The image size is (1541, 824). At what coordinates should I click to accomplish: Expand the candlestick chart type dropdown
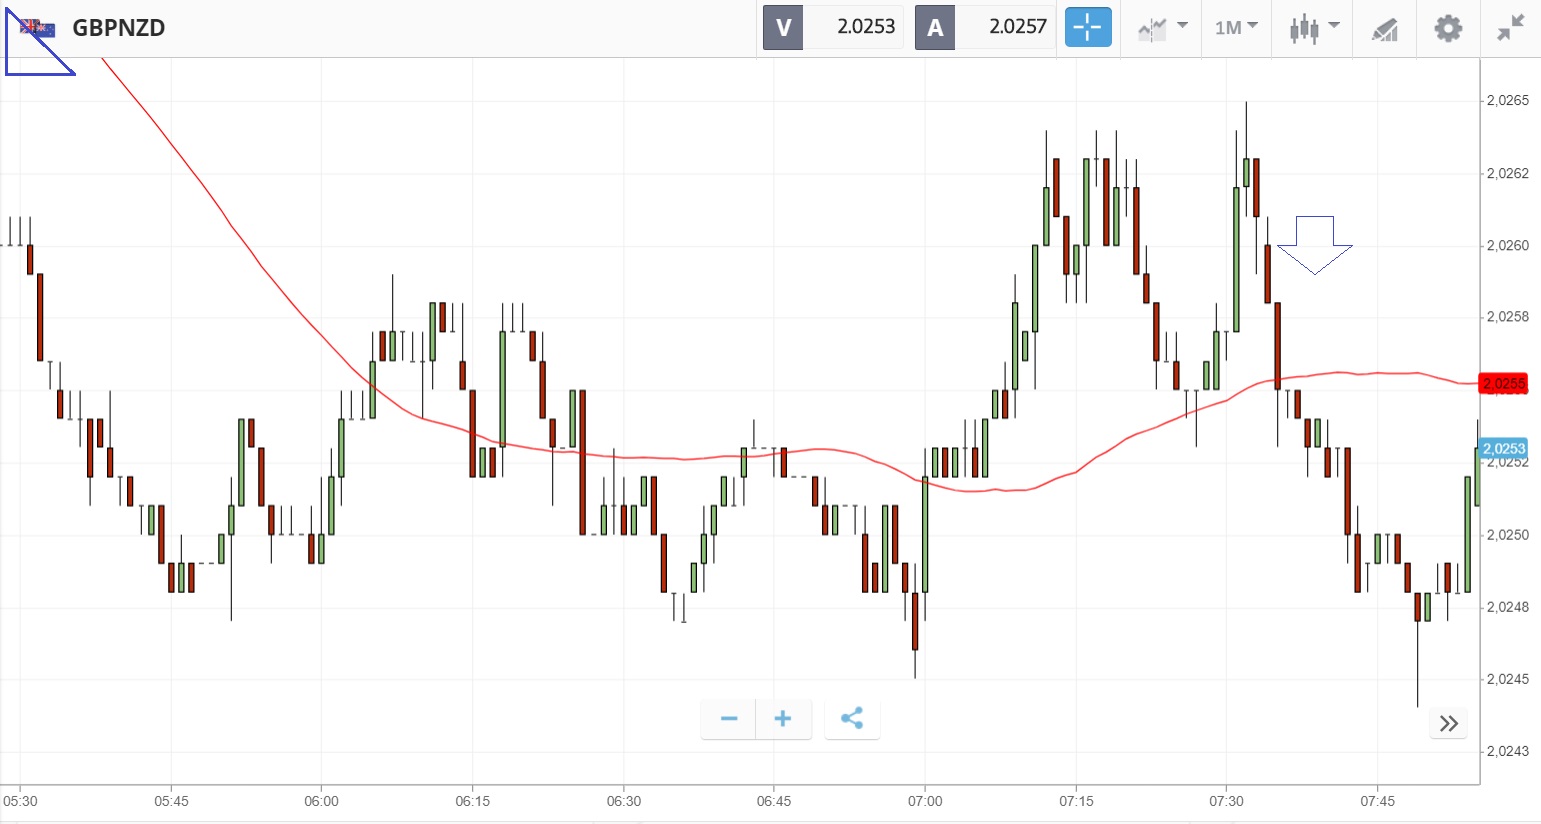tap(1313, 27)
